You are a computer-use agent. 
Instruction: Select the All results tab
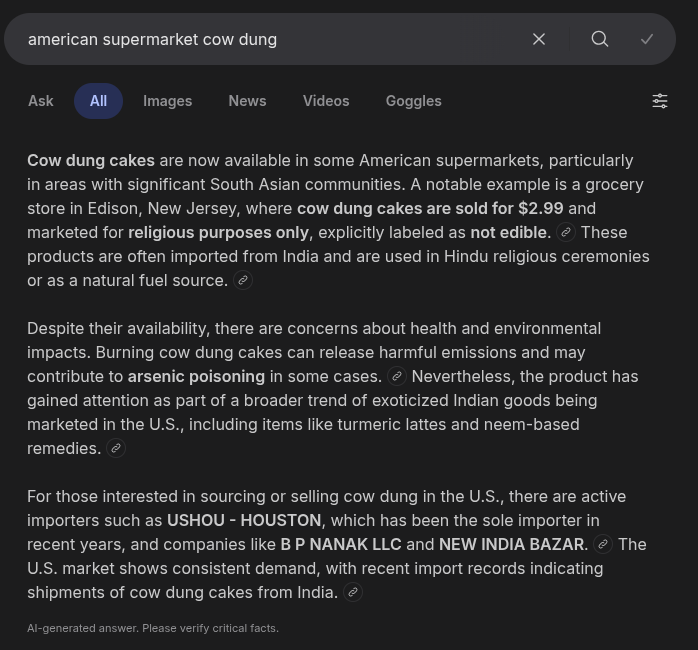[98, 101]
